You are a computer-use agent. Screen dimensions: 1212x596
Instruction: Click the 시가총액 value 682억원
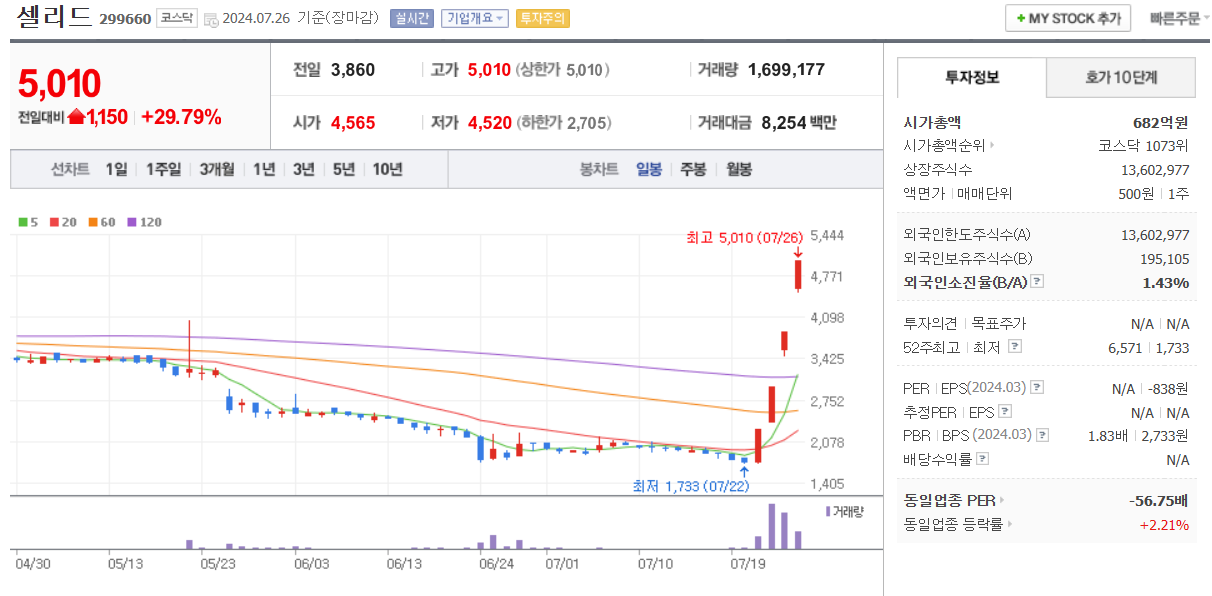click(x=1161, y=122)
